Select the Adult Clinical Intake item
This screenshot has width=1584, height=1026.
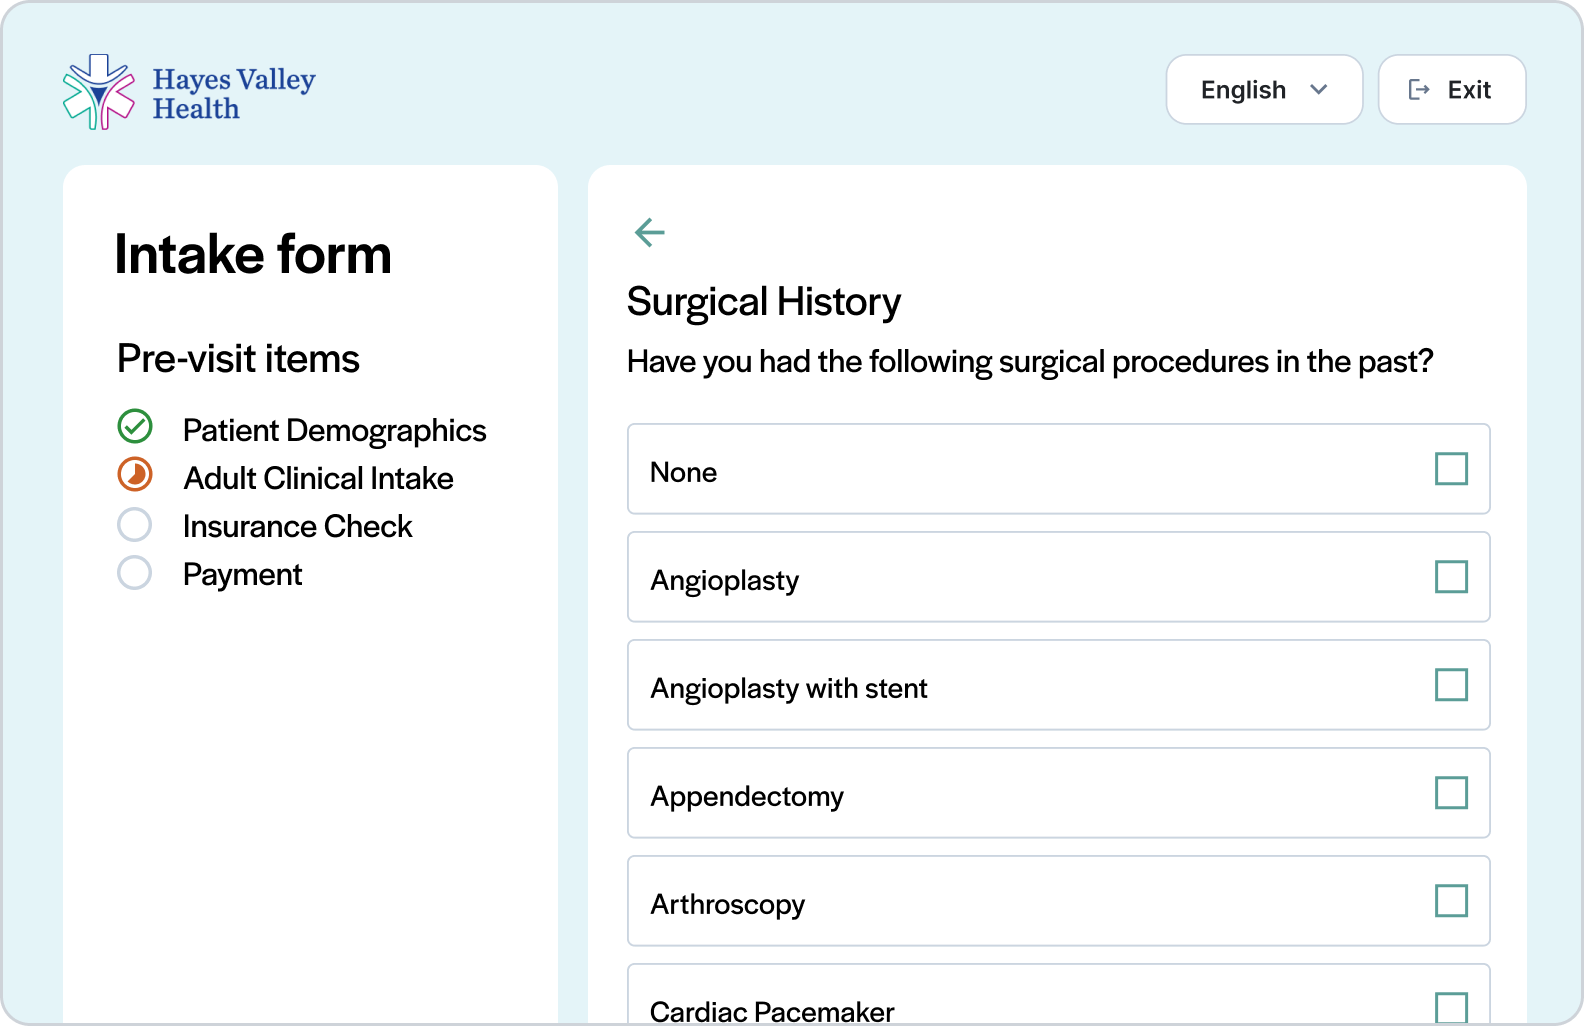point(318,478)
